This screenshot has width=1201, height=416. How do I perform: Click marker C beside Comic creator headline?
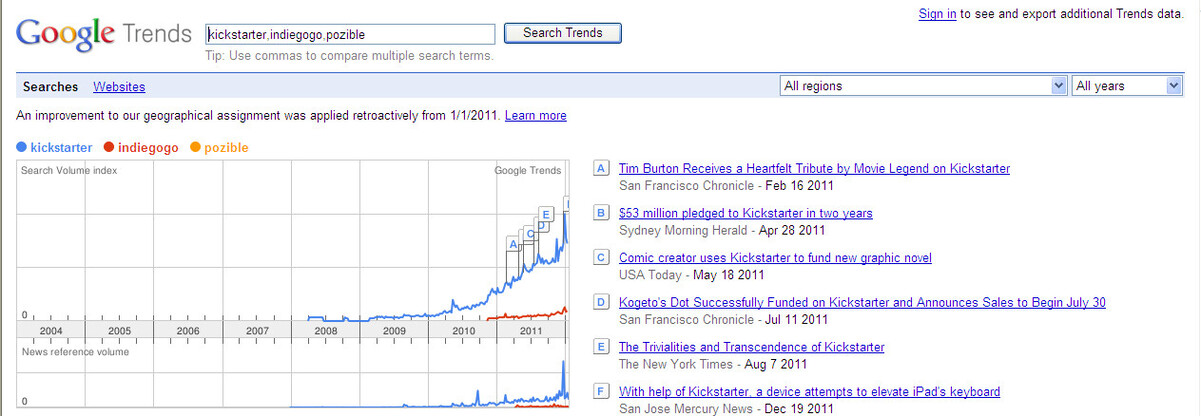coord(601,257)
